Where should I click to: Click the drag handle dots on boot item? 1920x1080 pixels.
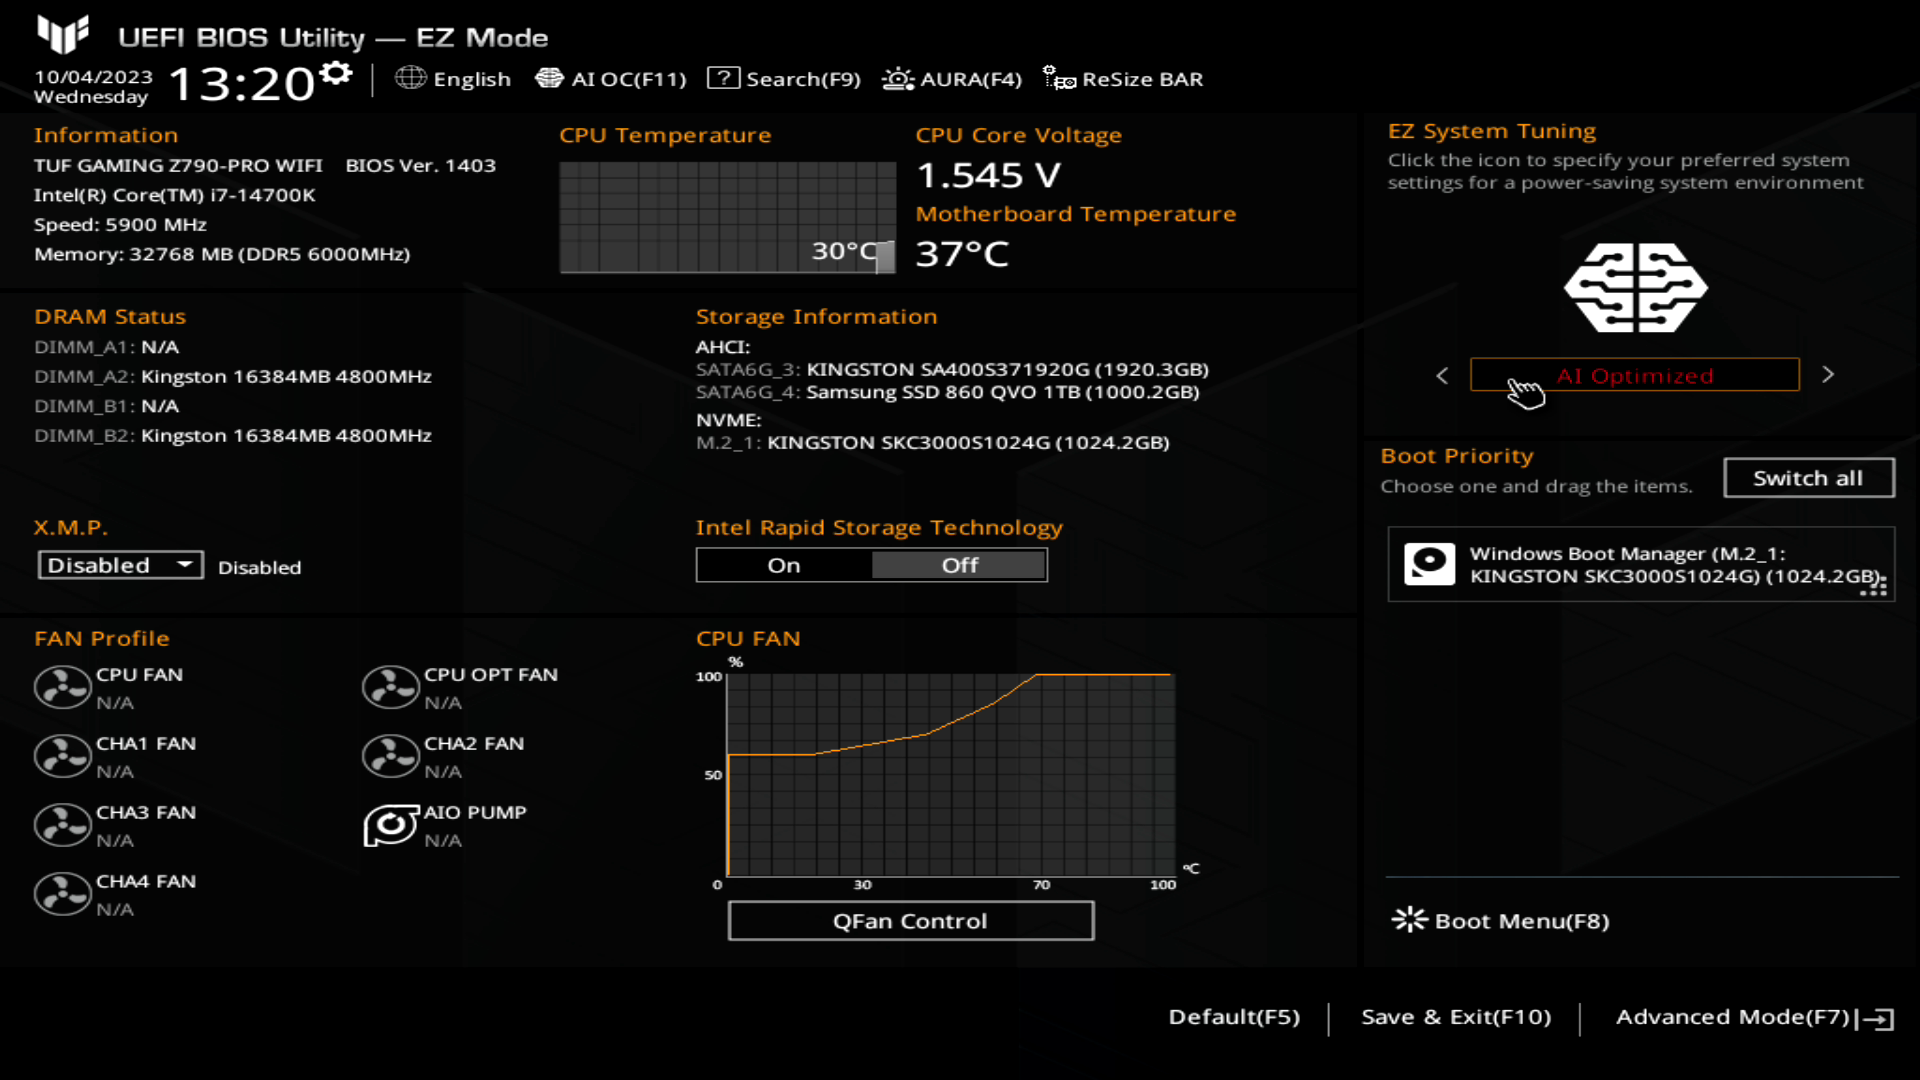1873,585
